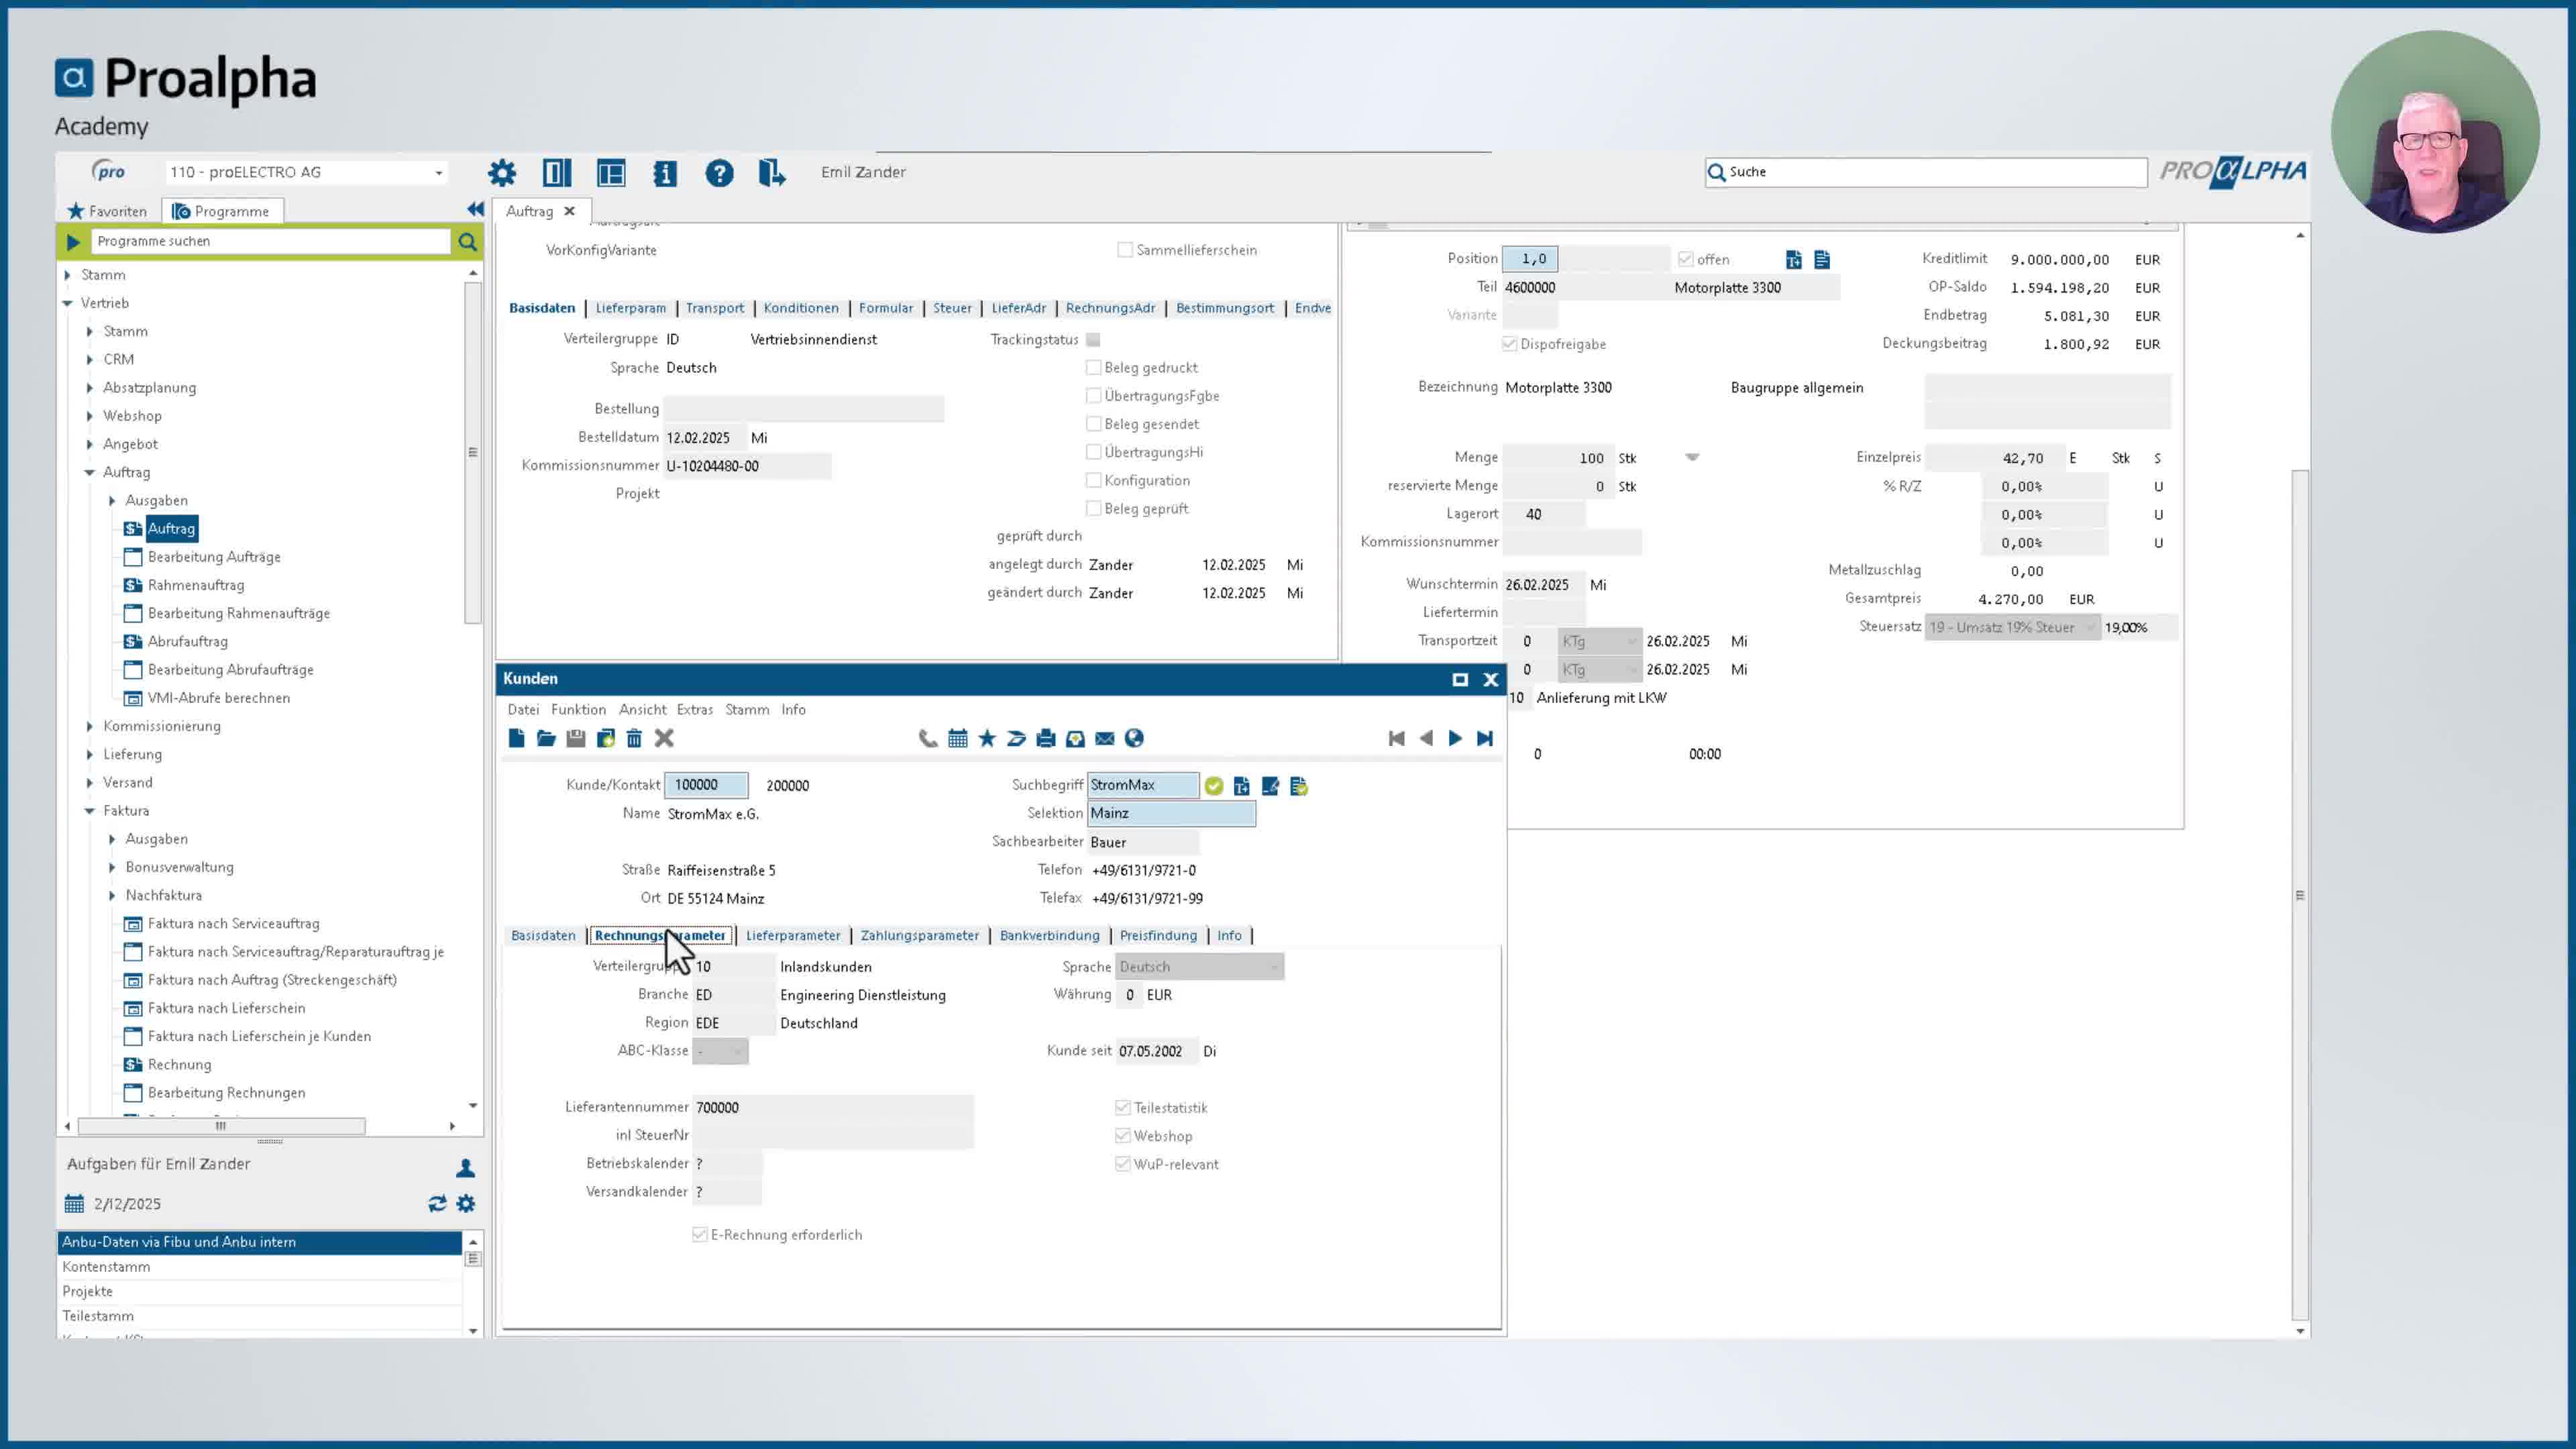Collapse the navigation panel with double-arrow icon
This screenshot has height=1449, width=2576.
coord(475,209)
